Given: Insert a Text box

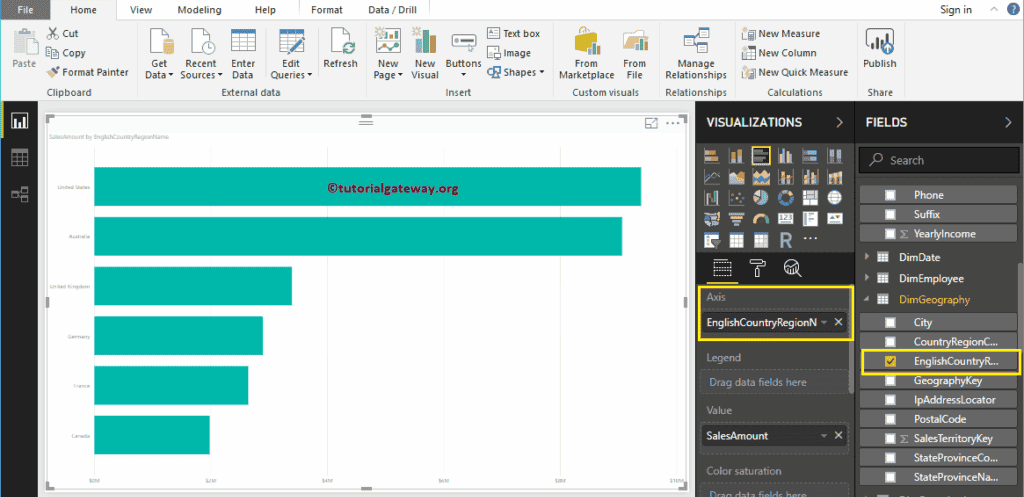Looking at the screenshot, I should [513, 33].
